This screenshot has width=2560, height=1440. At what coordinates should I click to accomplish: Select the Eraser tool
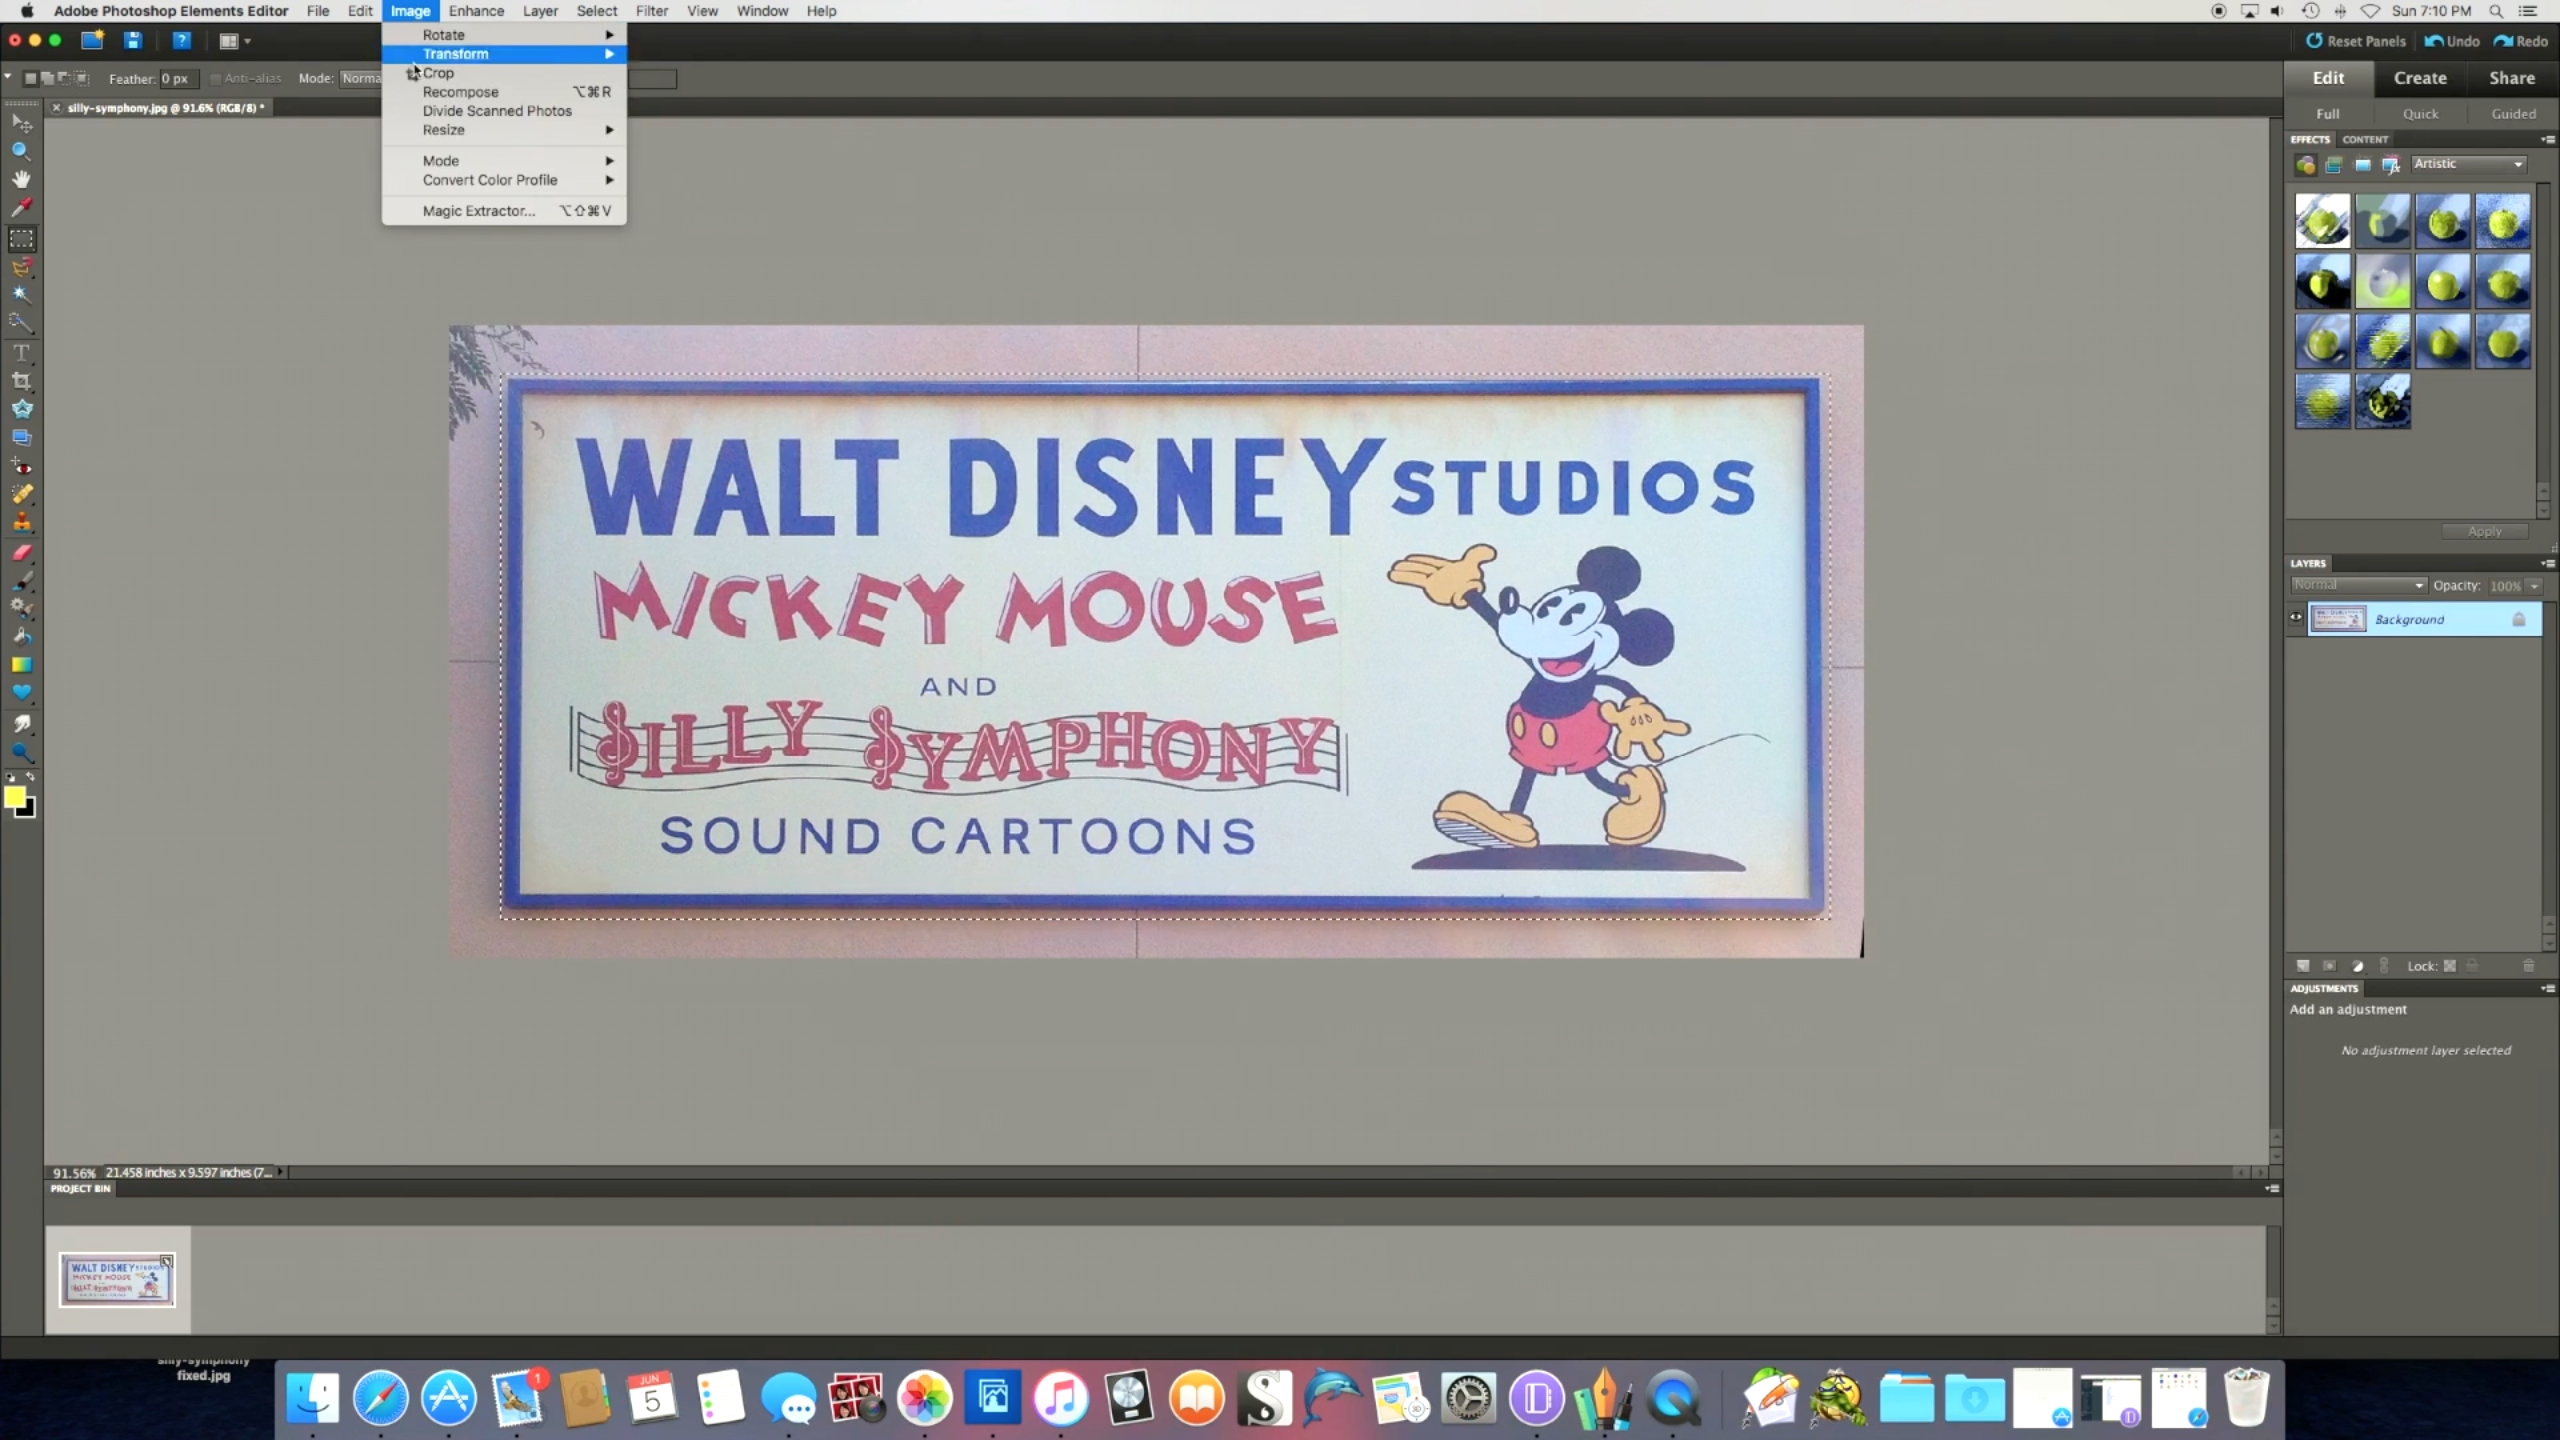coord(21,551)
